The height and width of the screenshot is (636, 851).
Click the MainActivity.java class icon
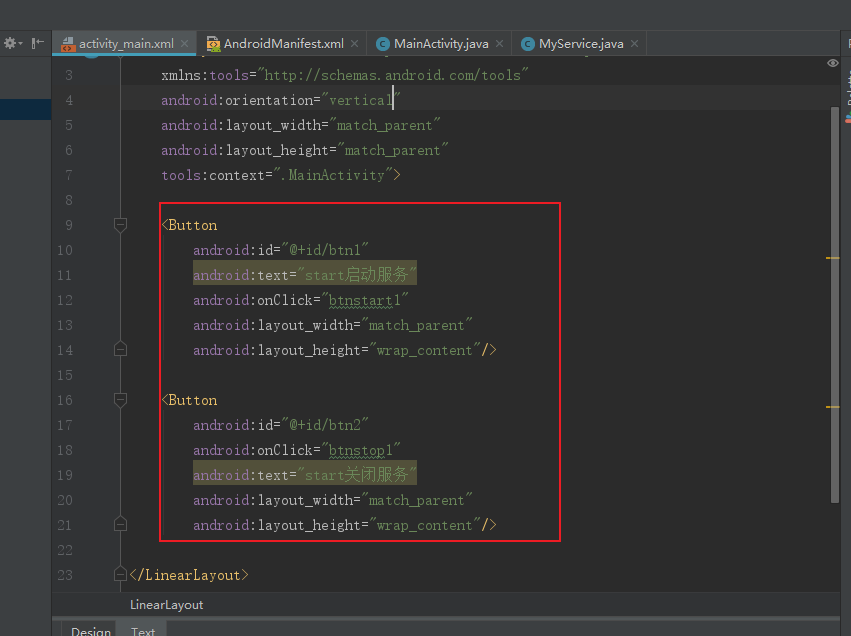pos(383,44)
